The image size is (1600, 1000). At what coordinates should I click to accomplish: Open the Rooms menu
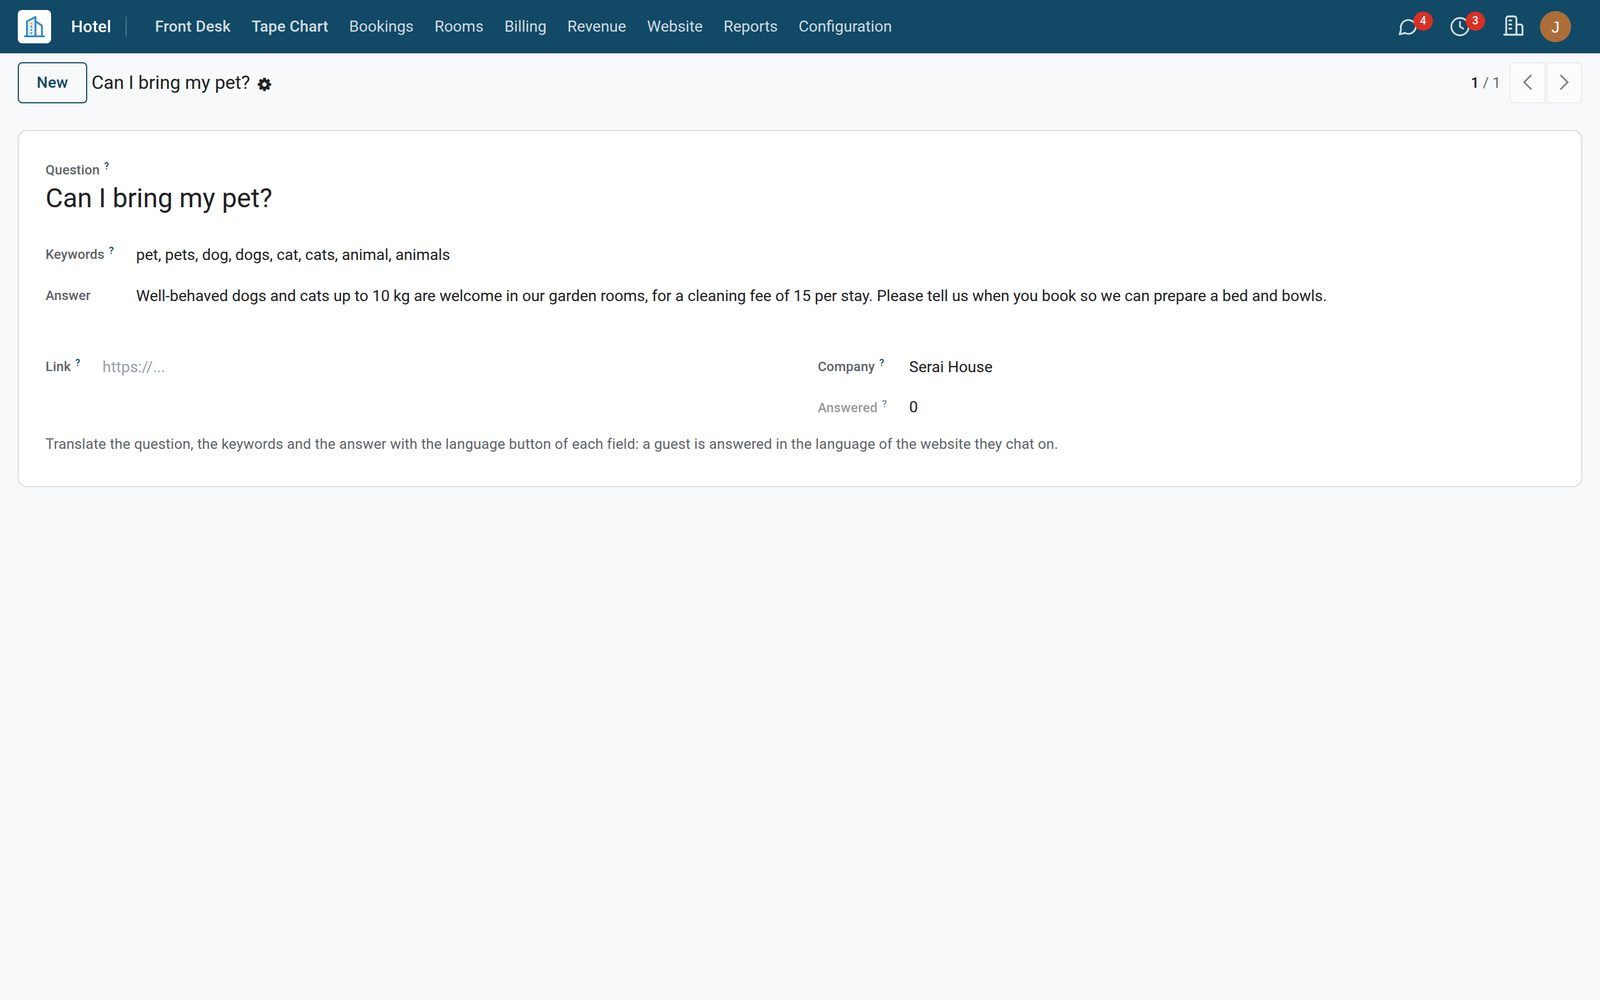pos(459,26)
